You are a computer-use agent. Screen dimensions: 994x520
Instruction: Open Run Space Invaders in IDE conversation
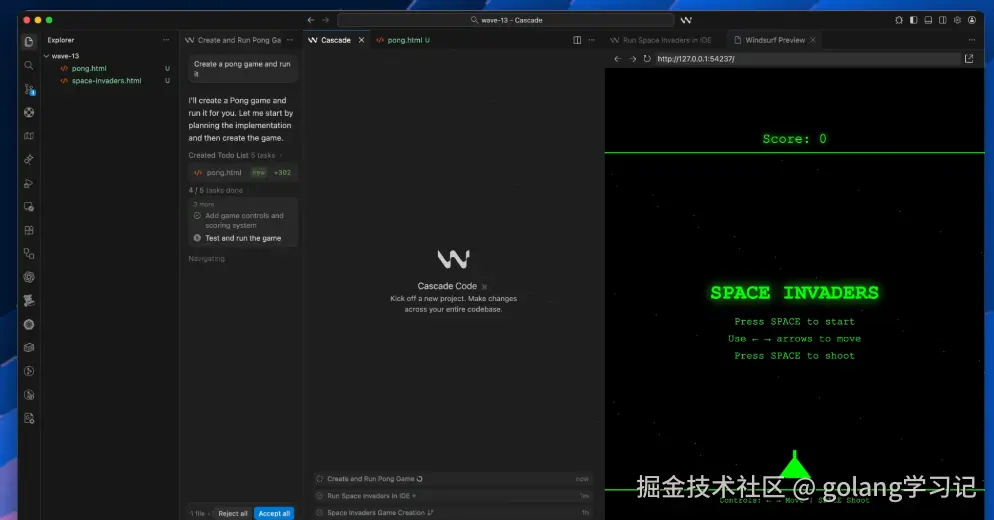(x=453, y=496)
